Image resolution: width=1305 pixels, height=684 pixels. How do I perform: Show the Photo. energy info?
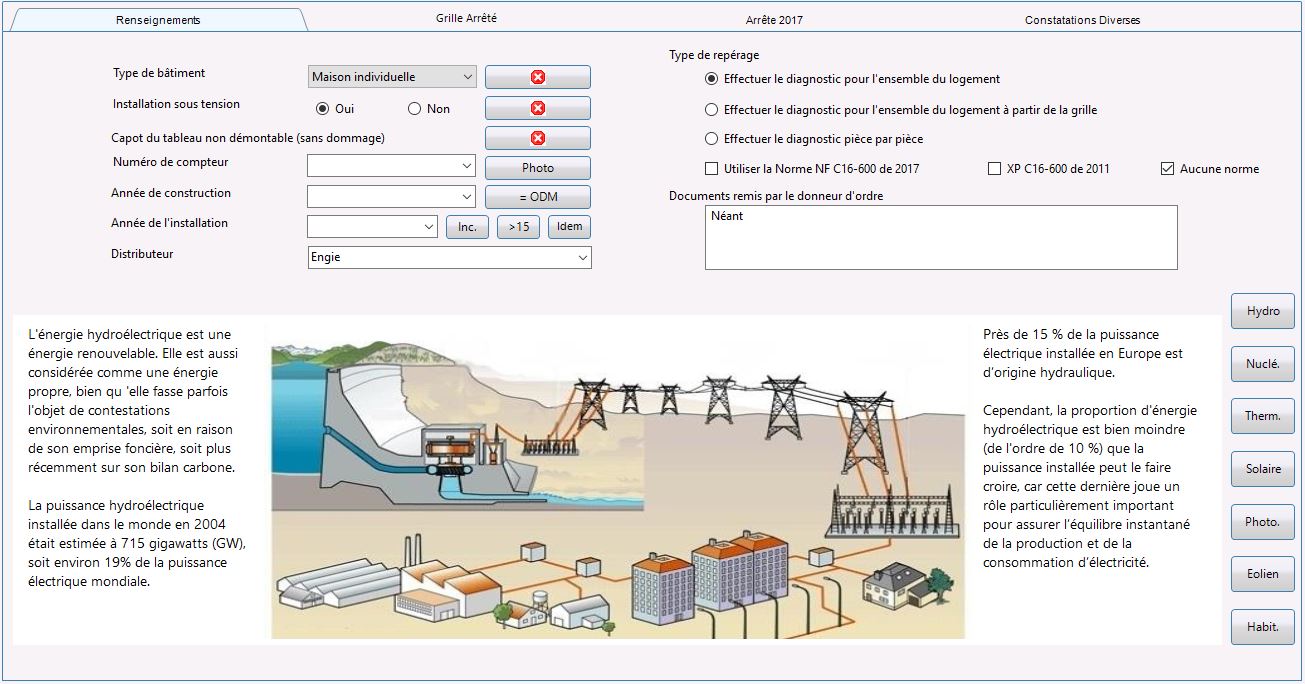pos(1263,522)
